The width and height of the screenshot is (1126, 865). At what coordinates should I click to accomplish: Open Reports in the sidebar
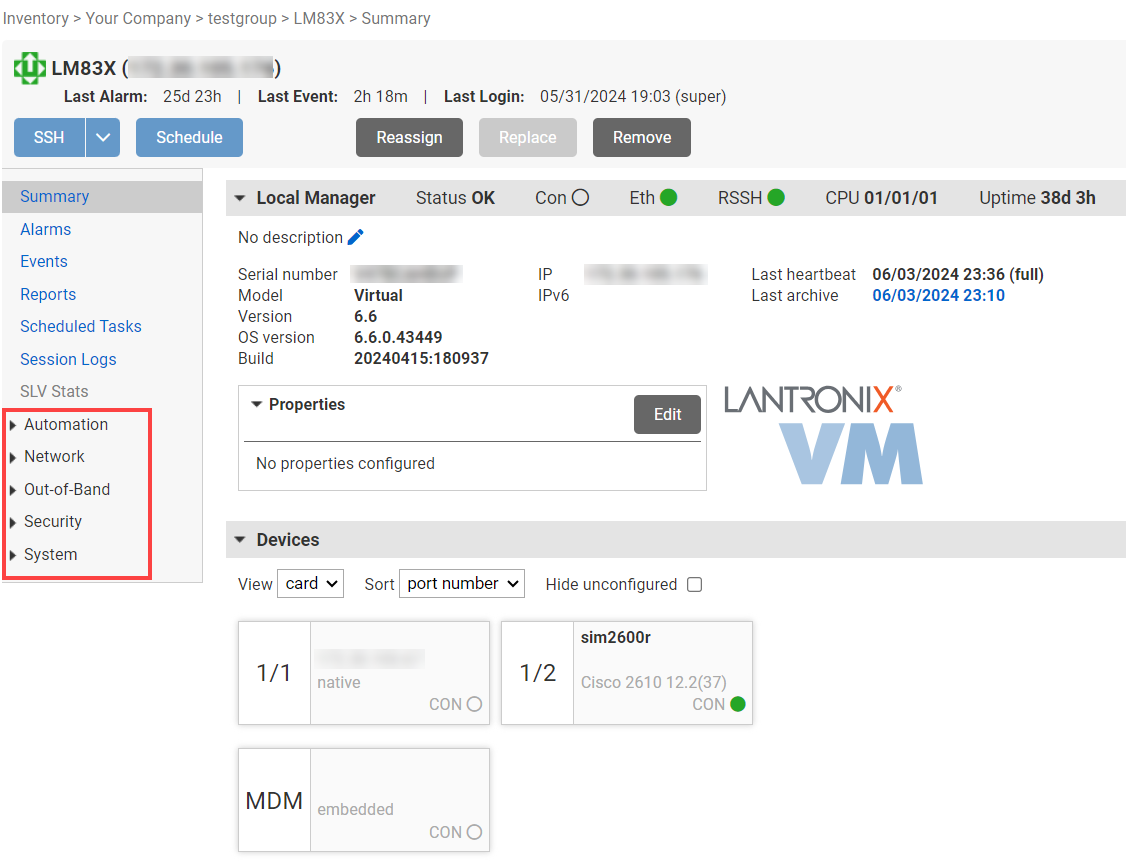point(48,294)
